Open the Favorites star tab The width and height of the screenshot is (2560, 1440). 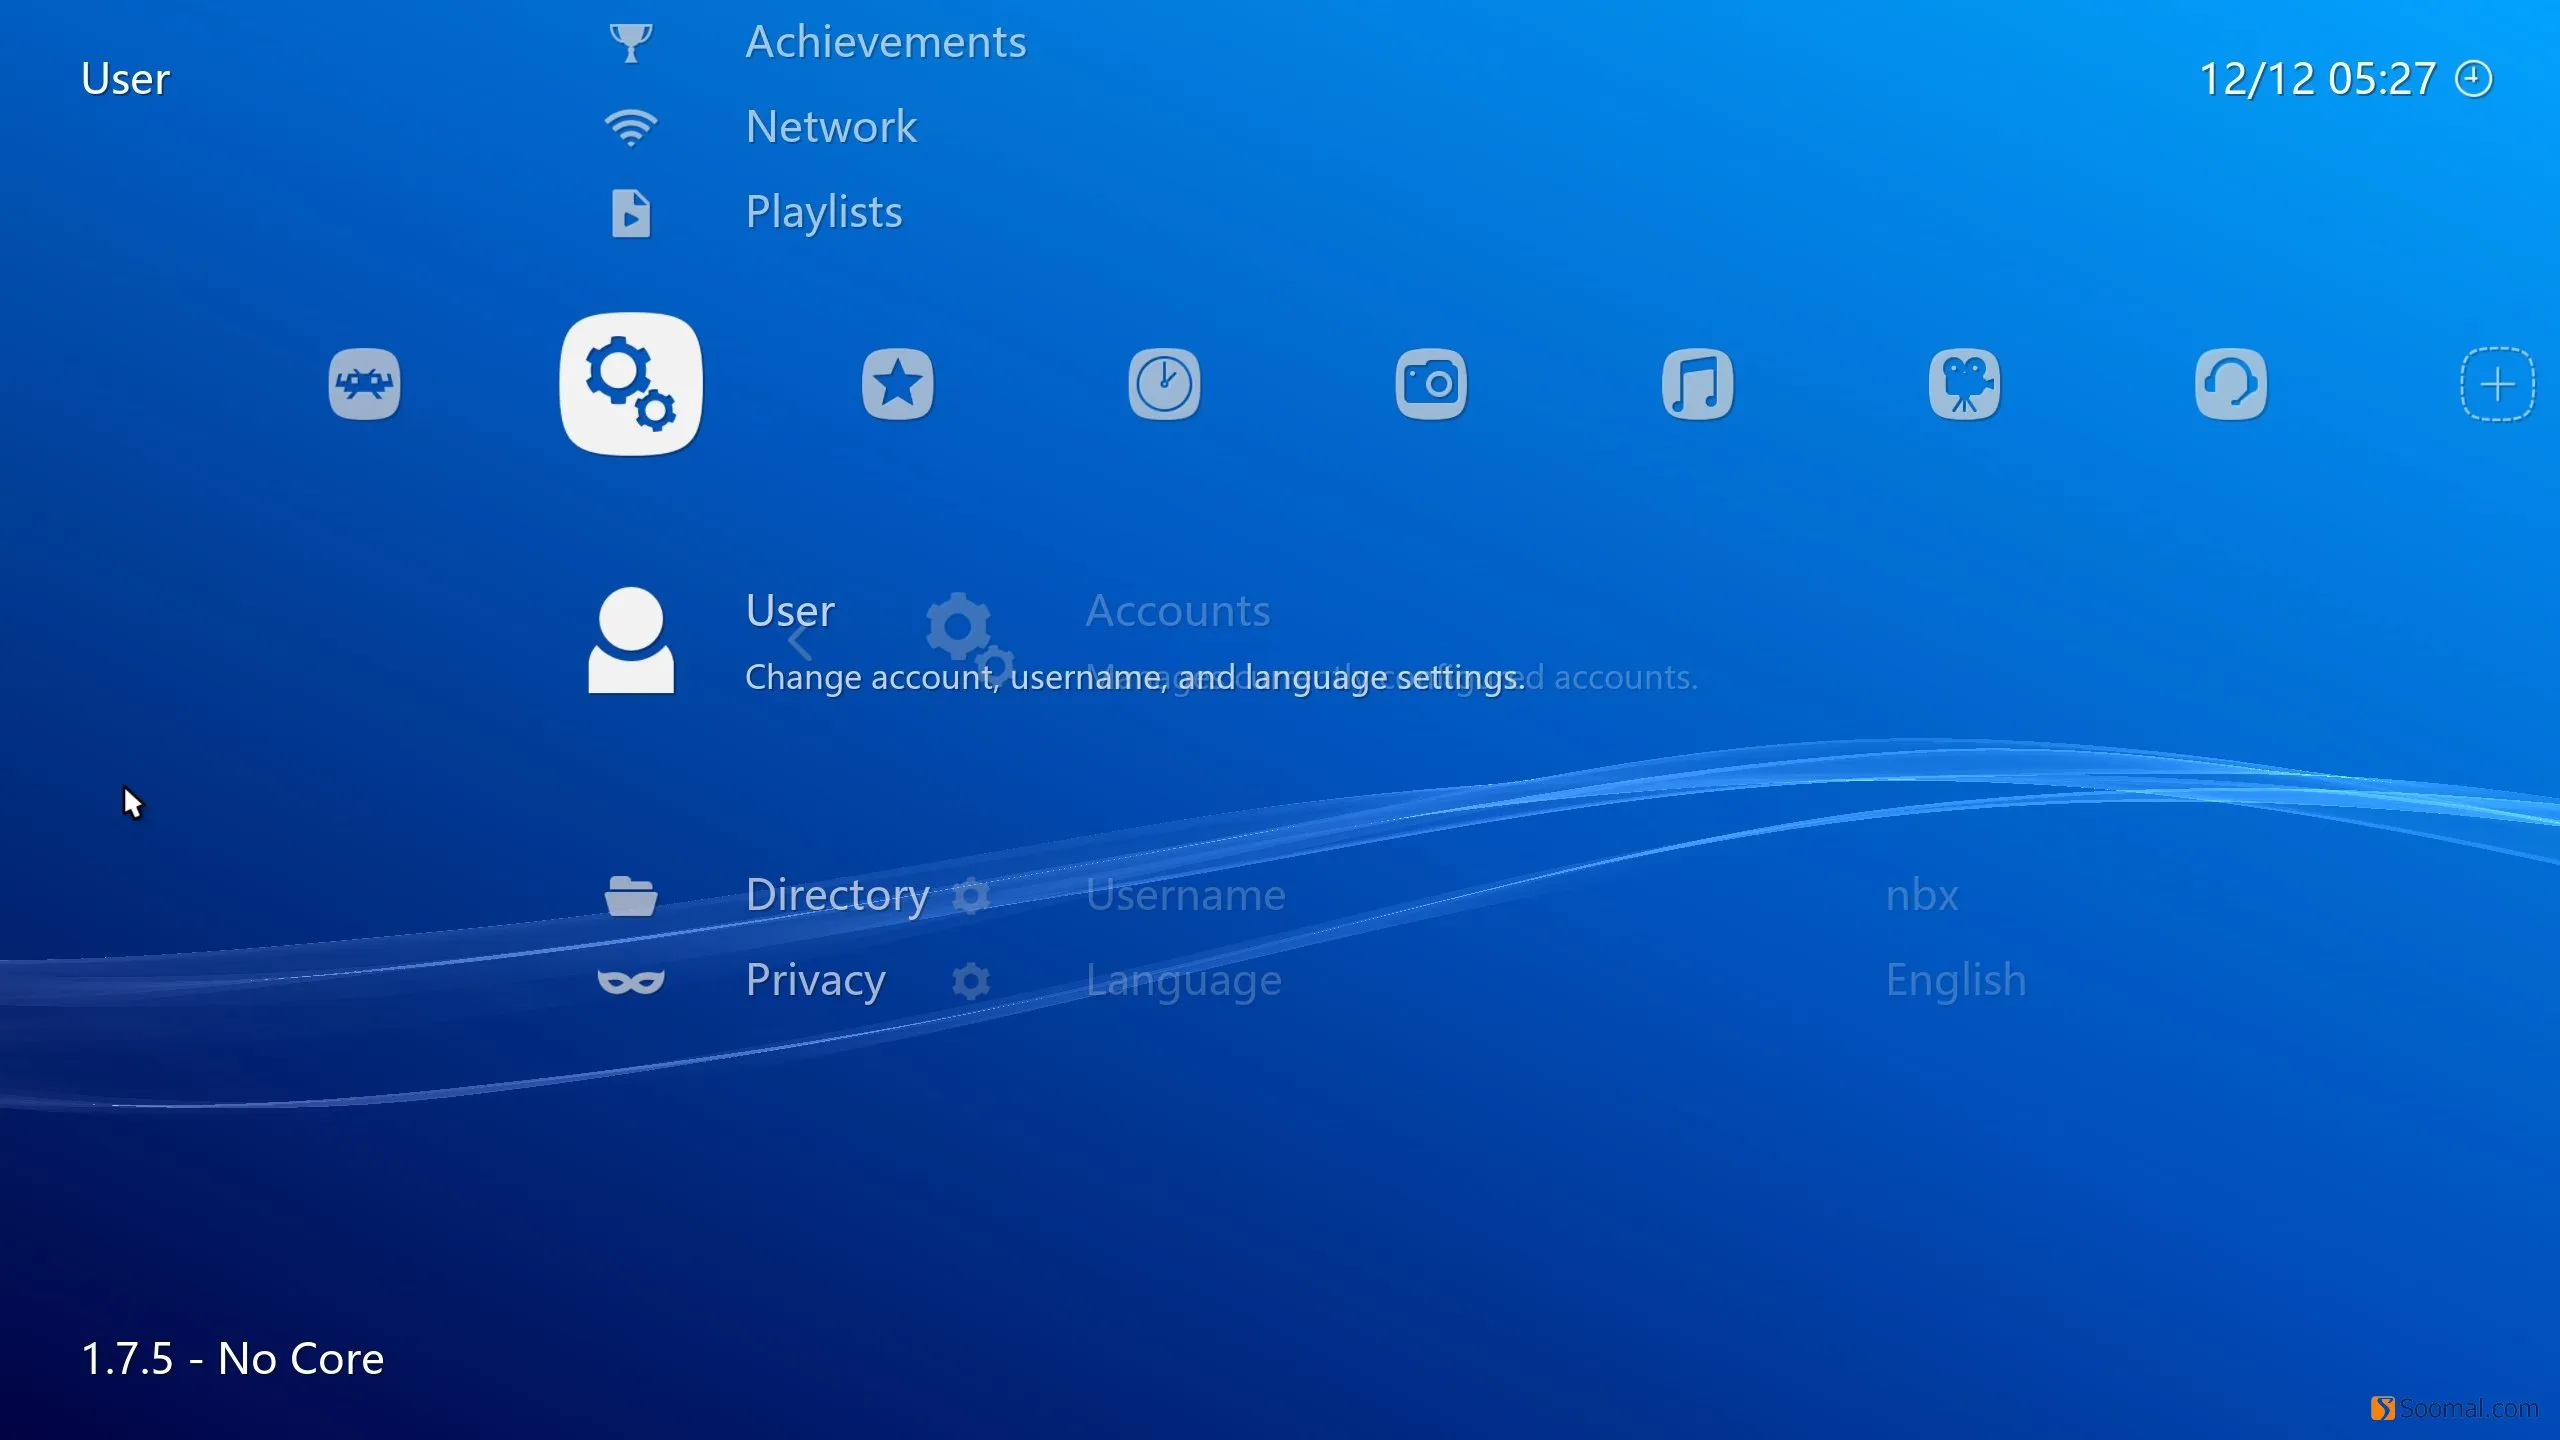898,384
